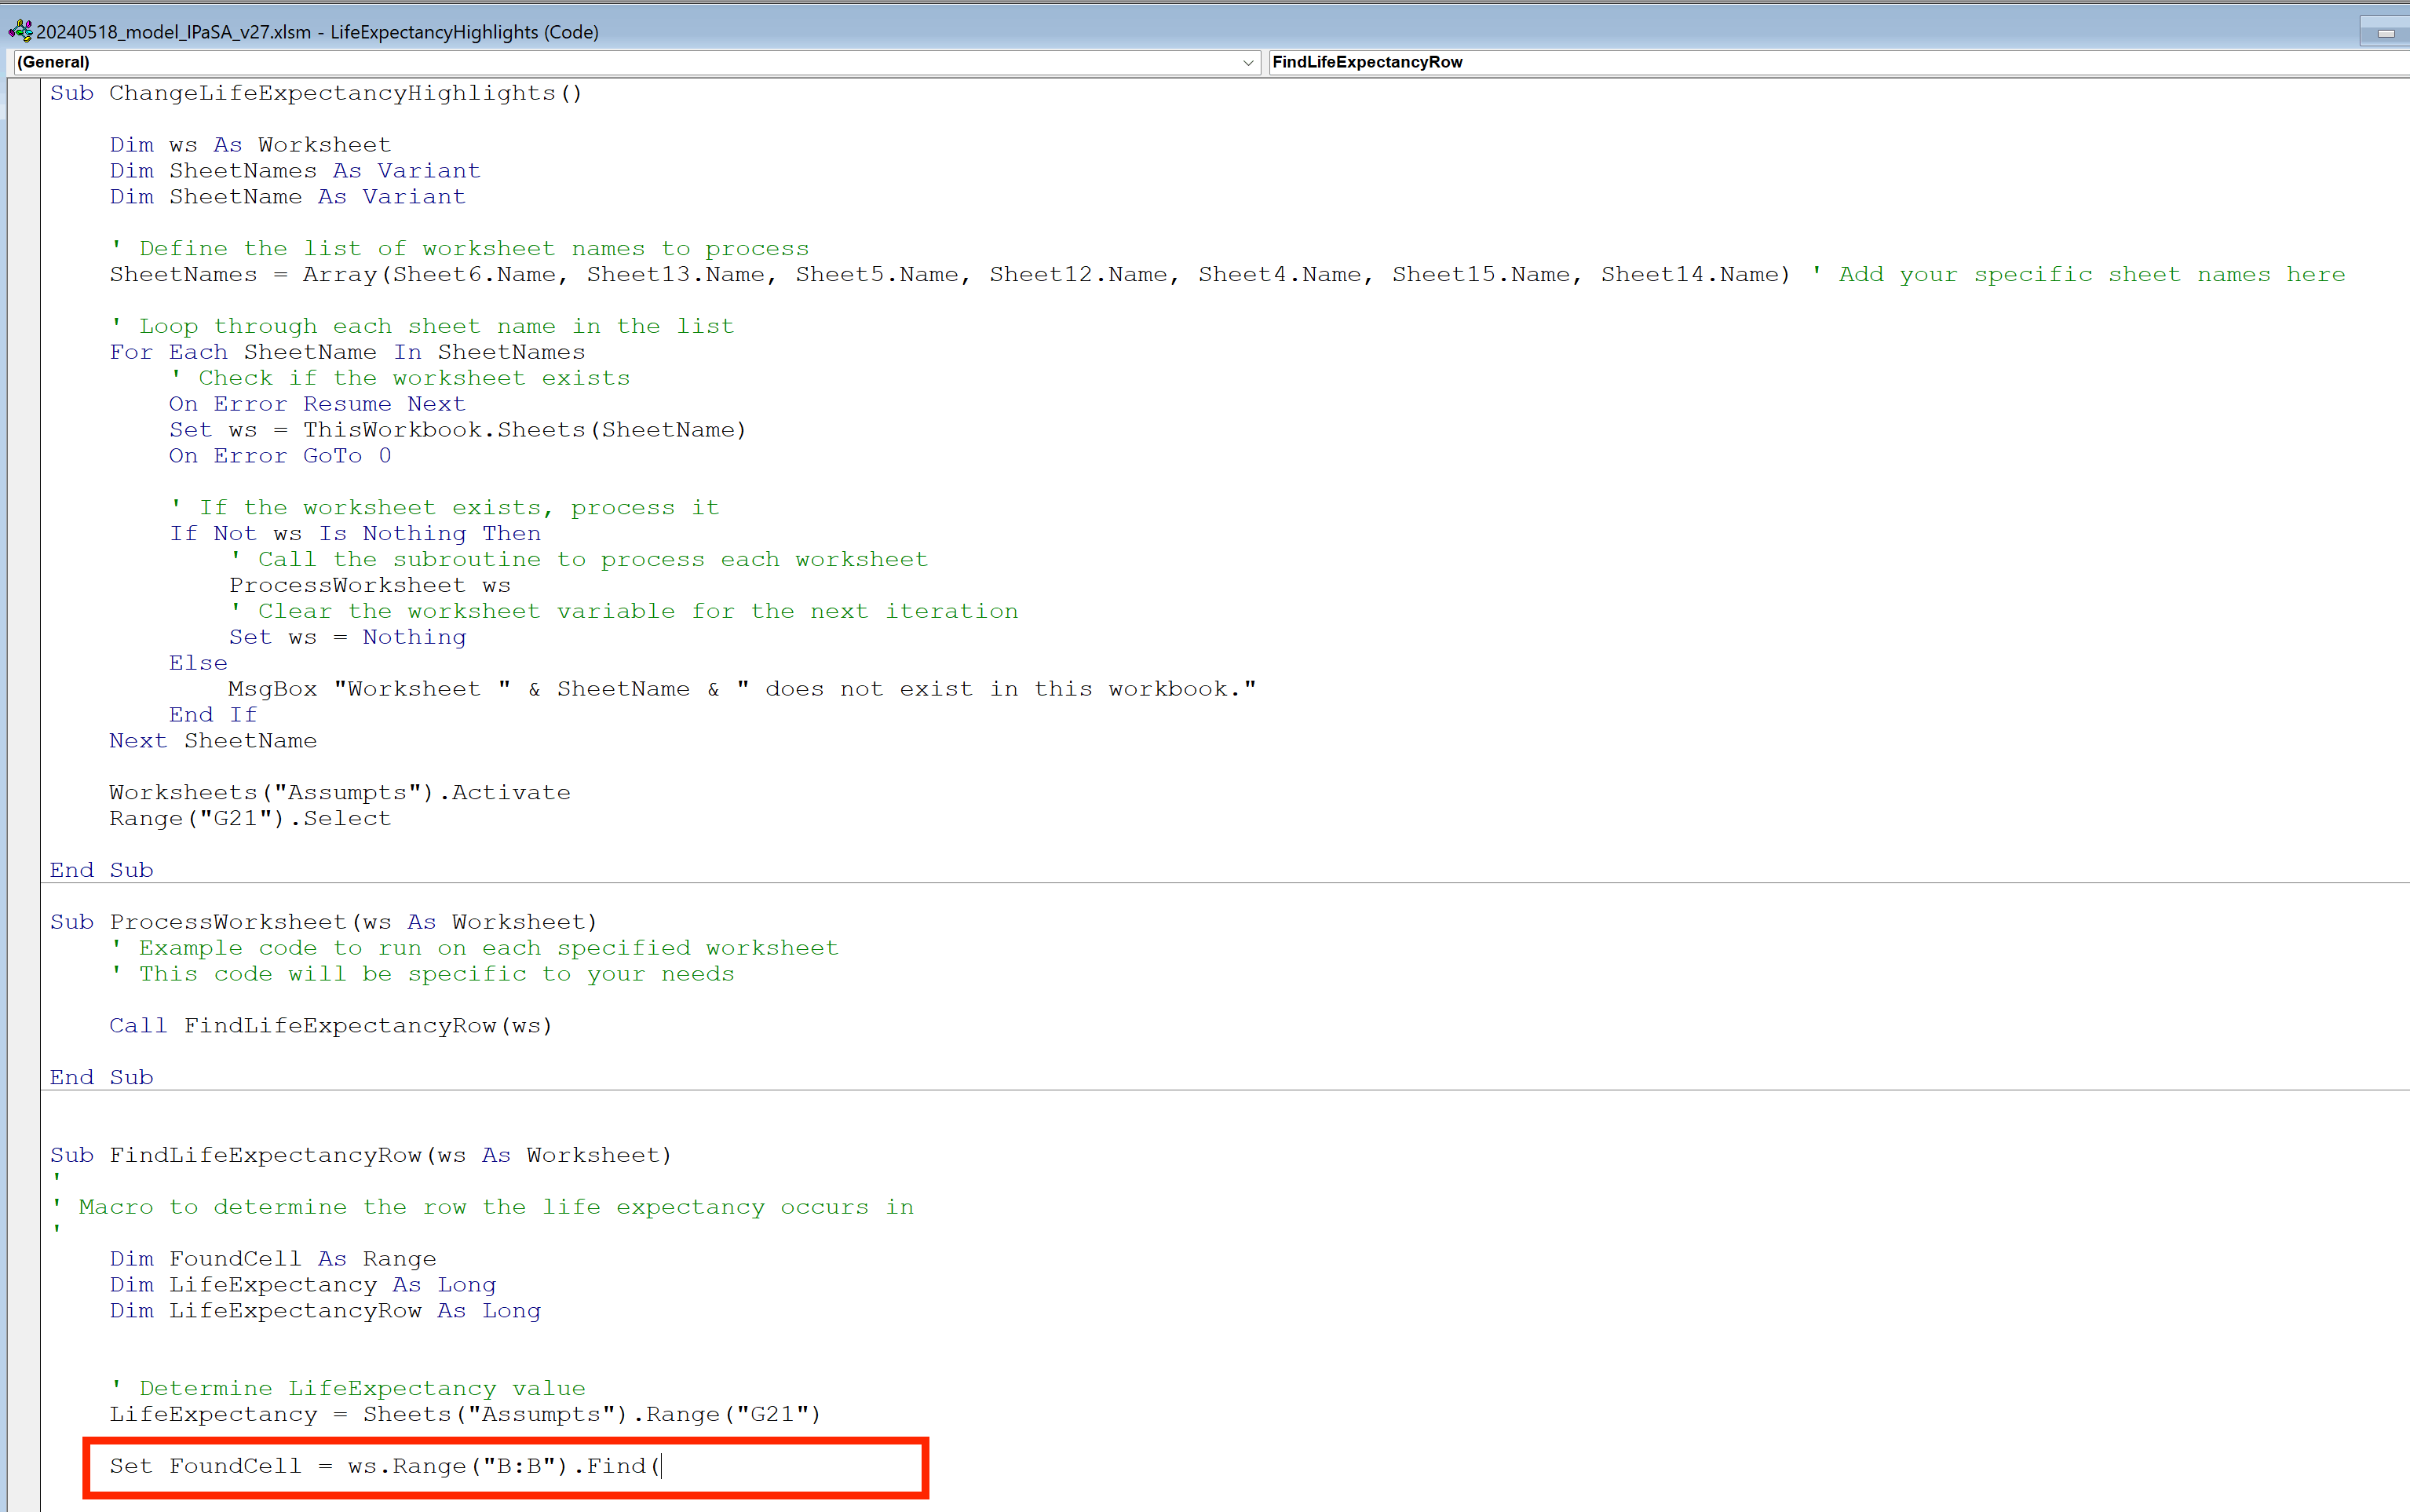Click the 'LifeExpectancy = Sheets("Assumpts")' line

click(x=465, y=1414)
